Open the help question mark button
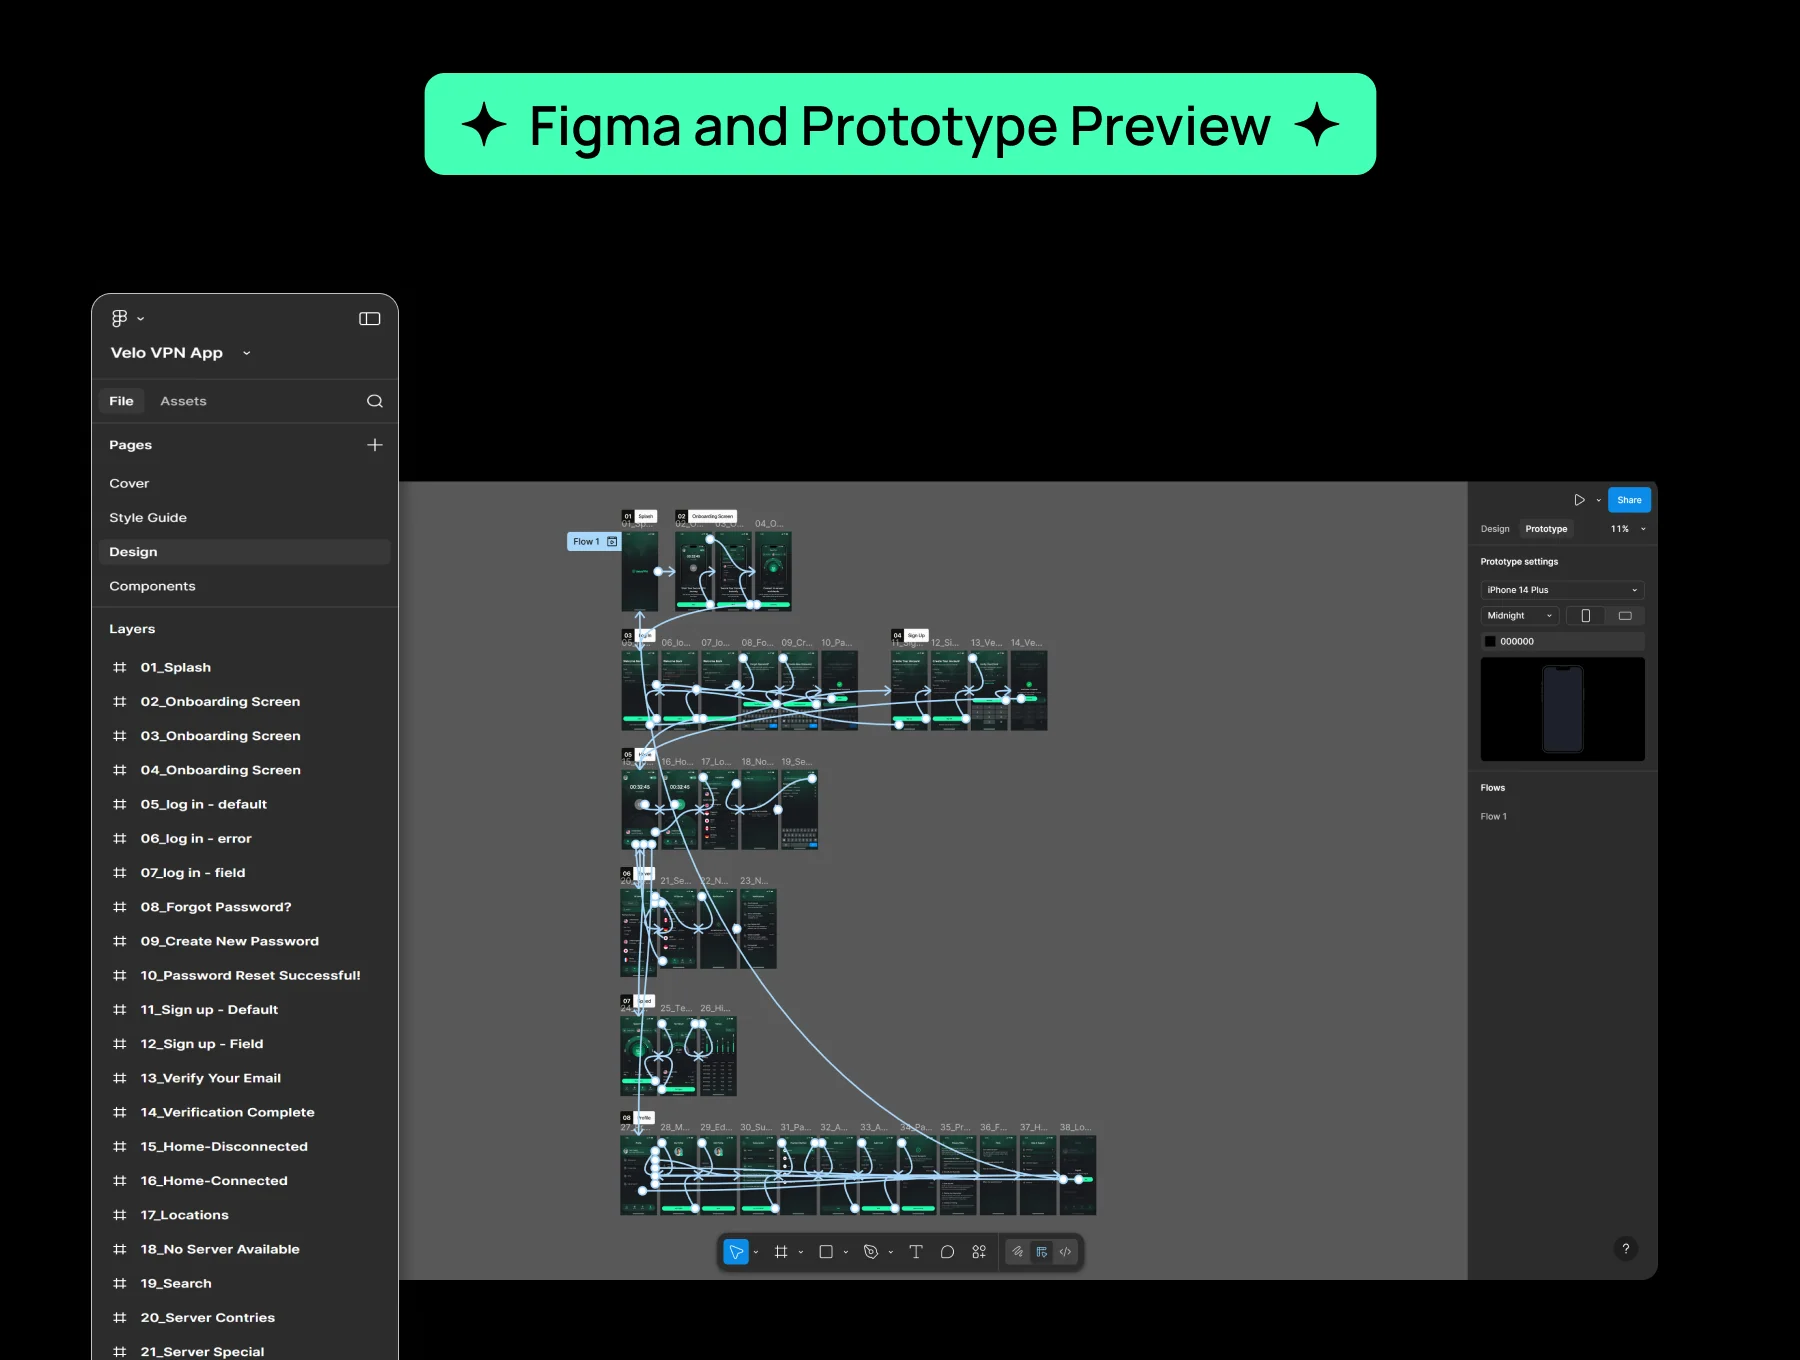This screenshot has width=1800, height=1360. click(1626, 1249)
